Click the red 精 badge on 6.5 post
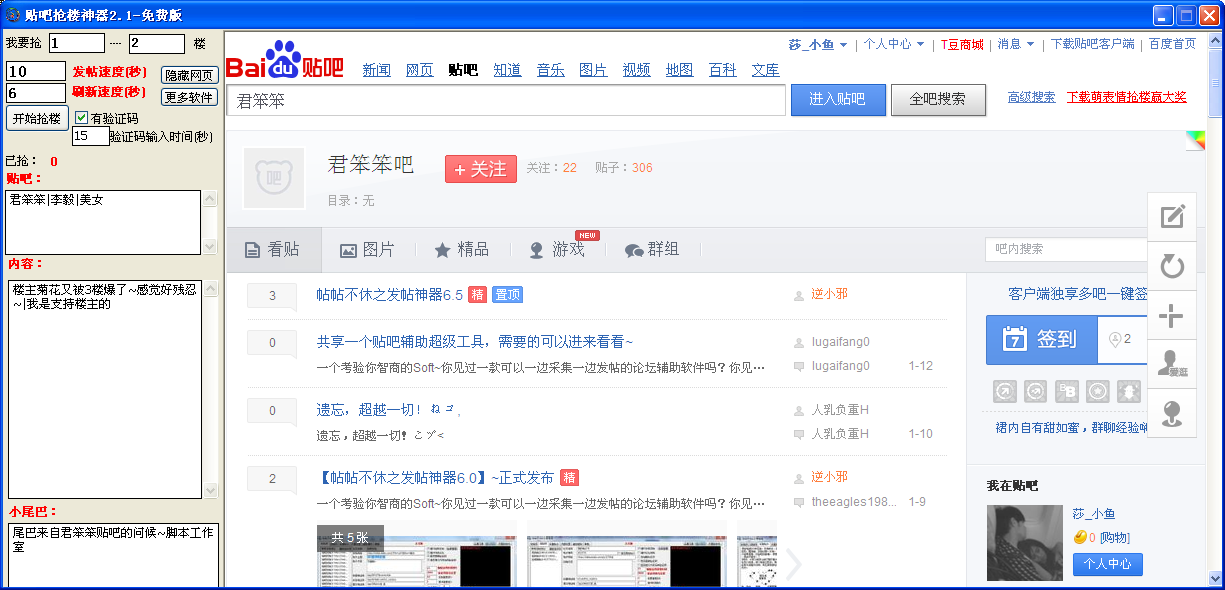The height and width of the screenshot is (590, 1225). pos(478,295)
